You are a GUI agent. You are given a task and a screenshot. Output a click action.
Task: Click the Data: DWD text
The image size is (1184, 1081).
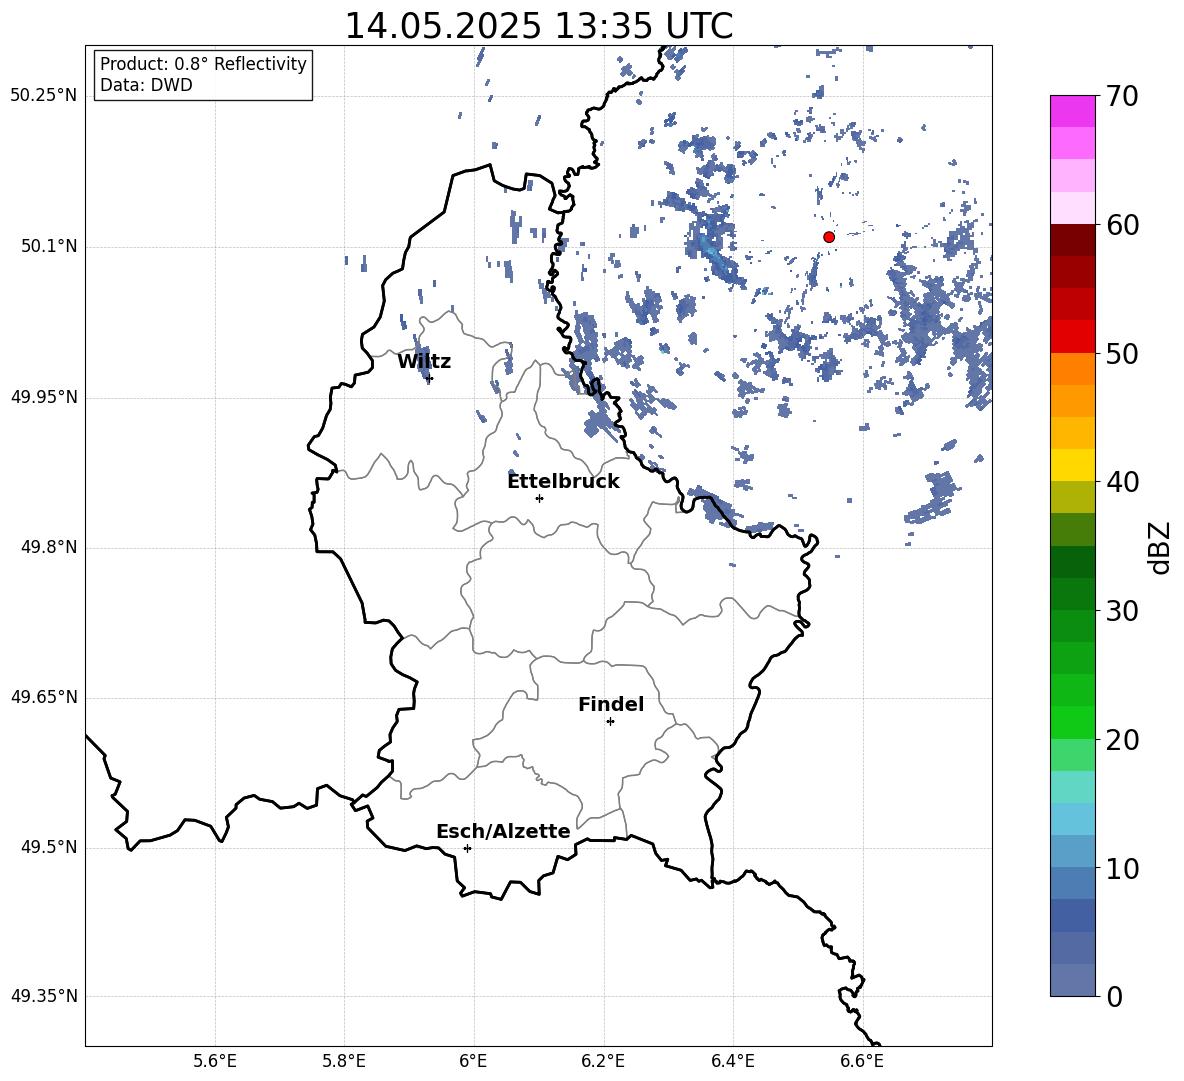[x=146, y=85]
